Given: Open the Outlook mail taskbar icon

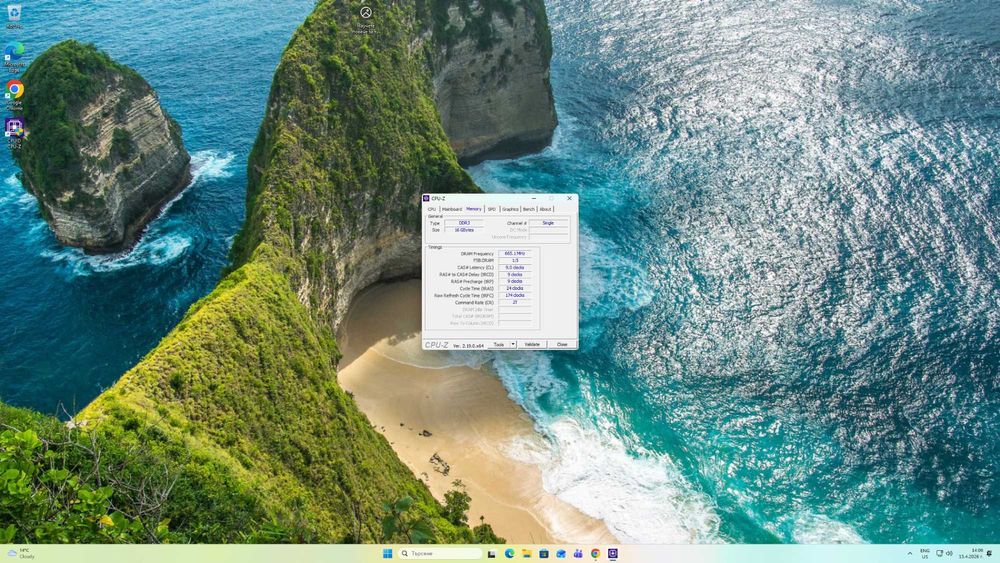Looking at the screenshot, I should pyautogui.click(x=561, y=553).
